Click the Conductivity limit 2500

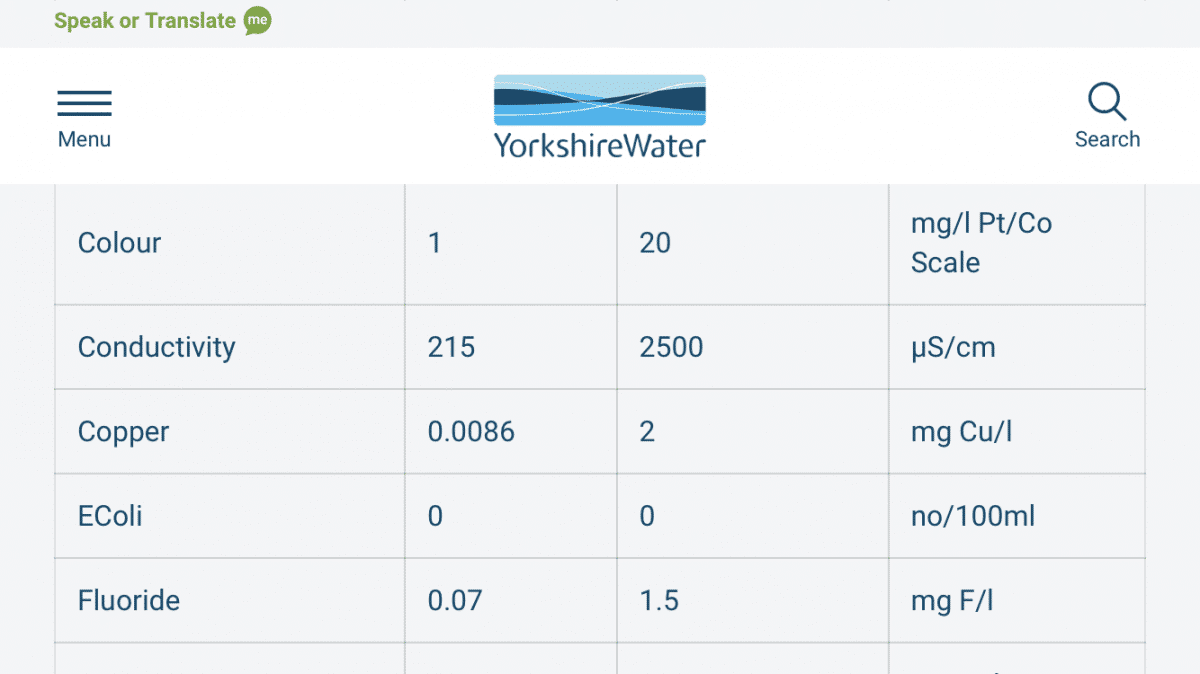pyautogui.click(x=671, y=347)
